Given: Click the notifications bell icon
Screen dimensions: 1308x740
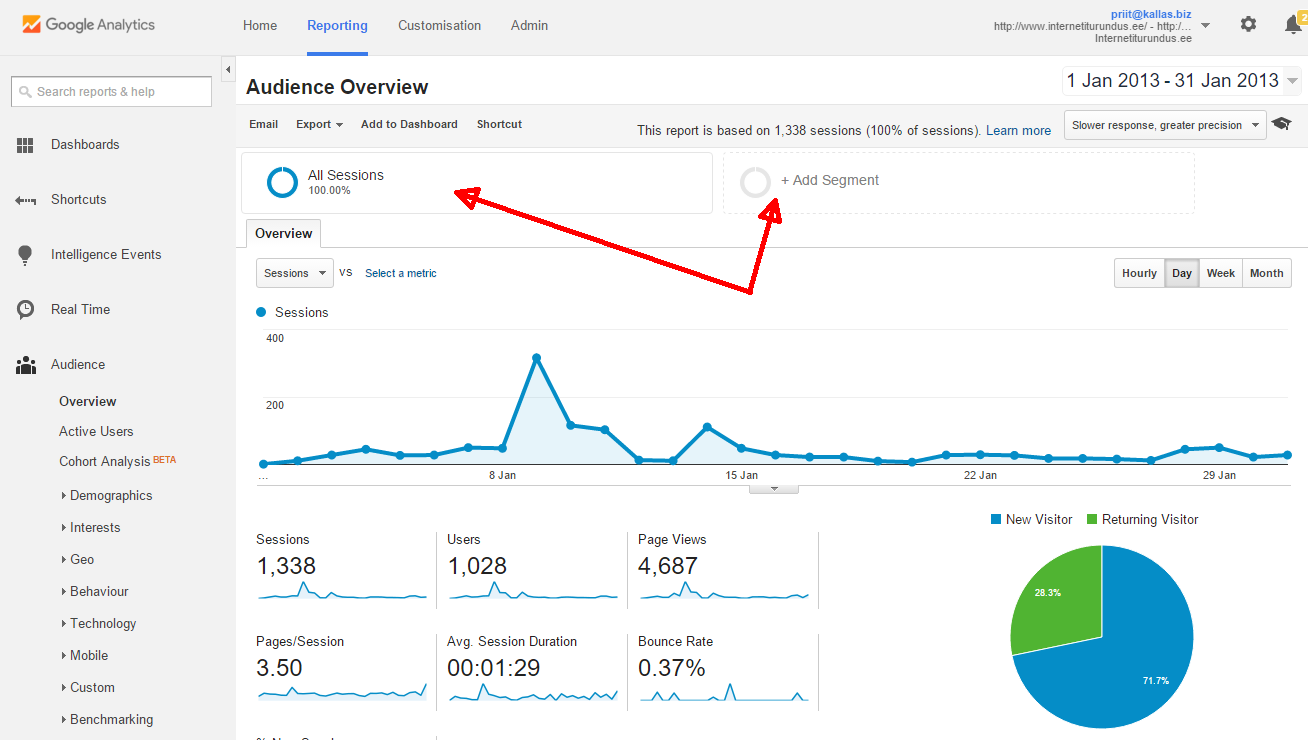Looking at the screenshot, I should [1292, 25].
